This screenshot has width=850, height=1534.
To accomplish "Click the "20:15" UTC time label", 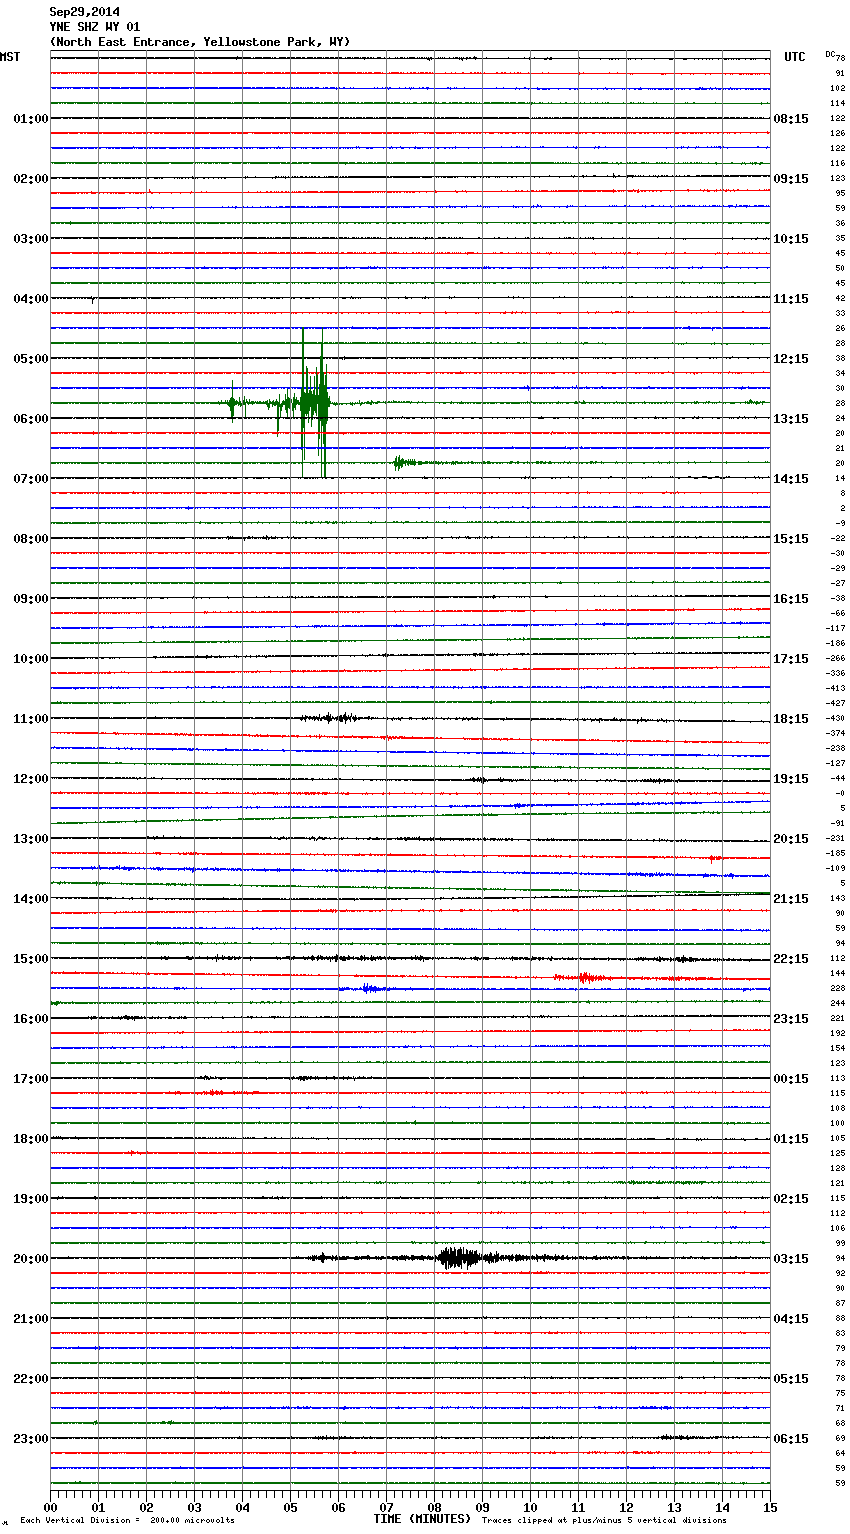I will click(791, 839).
